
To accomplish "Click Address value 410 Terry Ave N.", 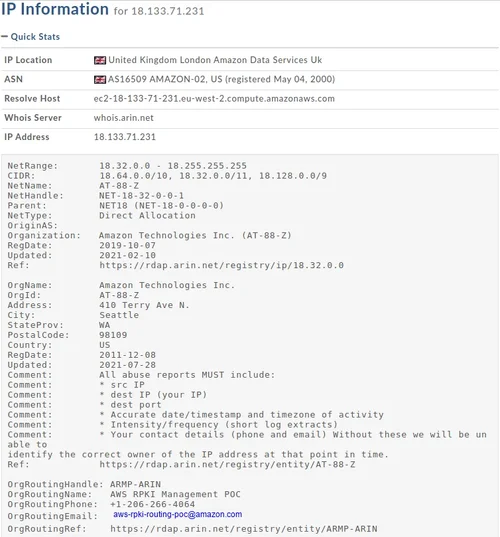I will click(144, 305).
